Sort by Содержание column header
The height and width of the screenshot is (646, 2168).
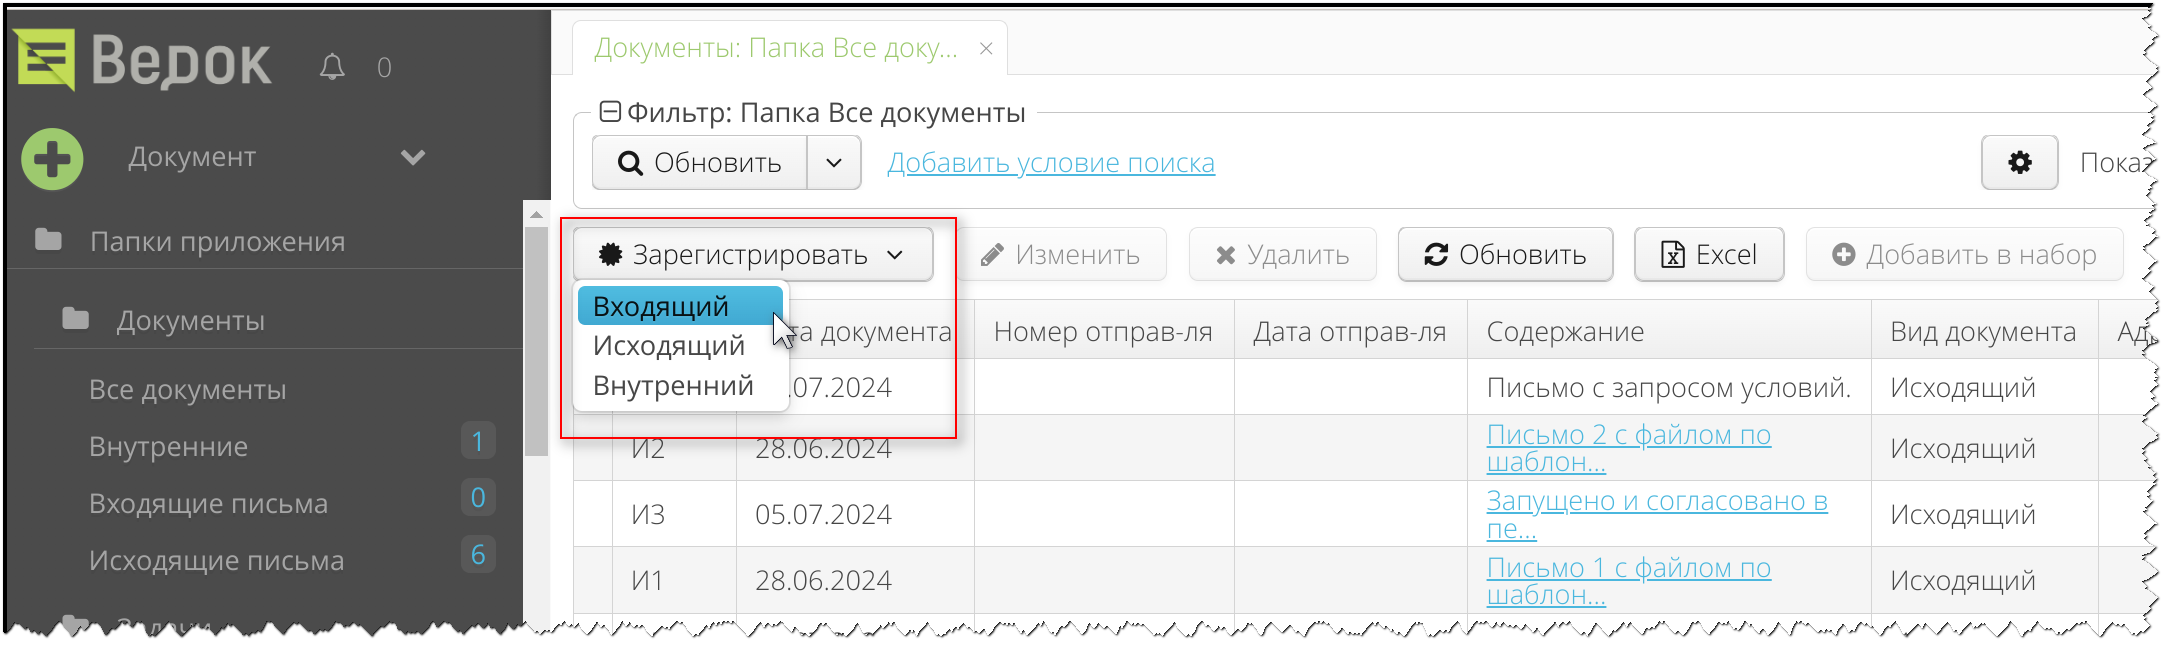pyautogui.click(x=1669, y=331)
